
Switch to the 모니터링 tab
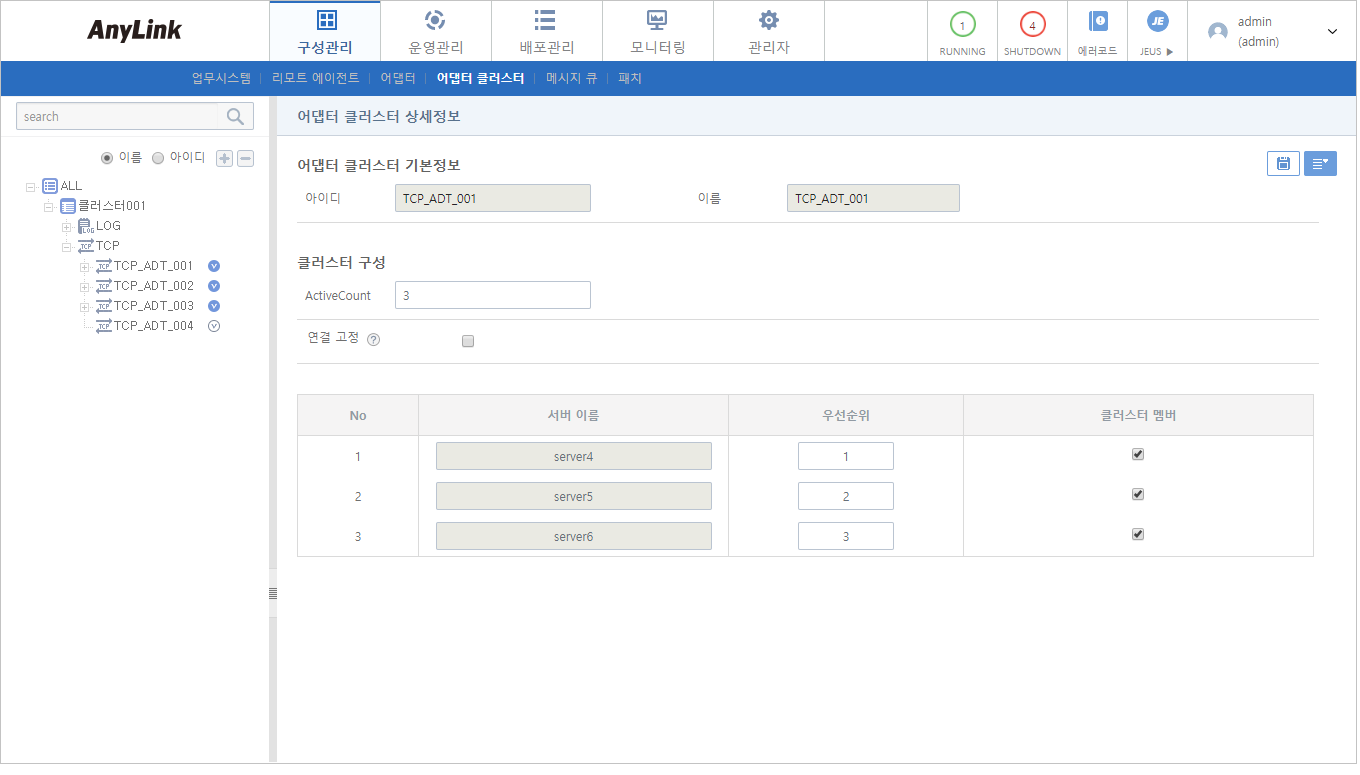click(x=658, y=30)
